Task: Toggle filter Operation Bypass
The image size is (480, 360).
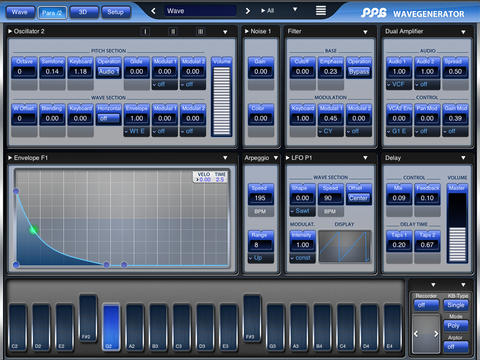Action: [x=359, y=72]
